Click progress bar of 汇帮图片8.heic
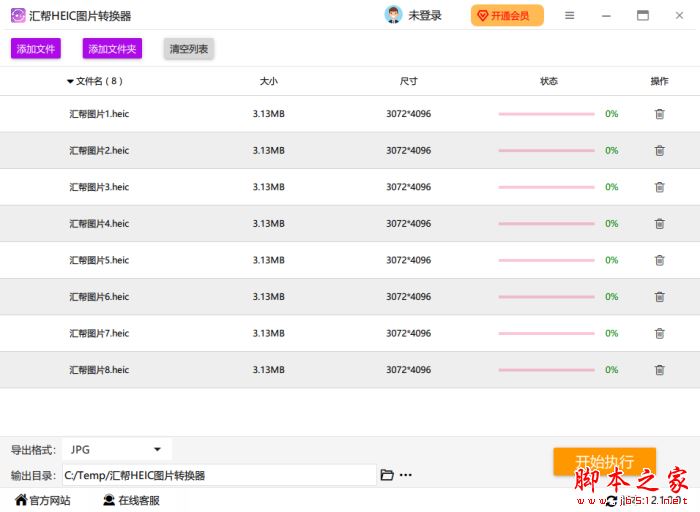This screenshot has height=512, width=700. [546, 370]
